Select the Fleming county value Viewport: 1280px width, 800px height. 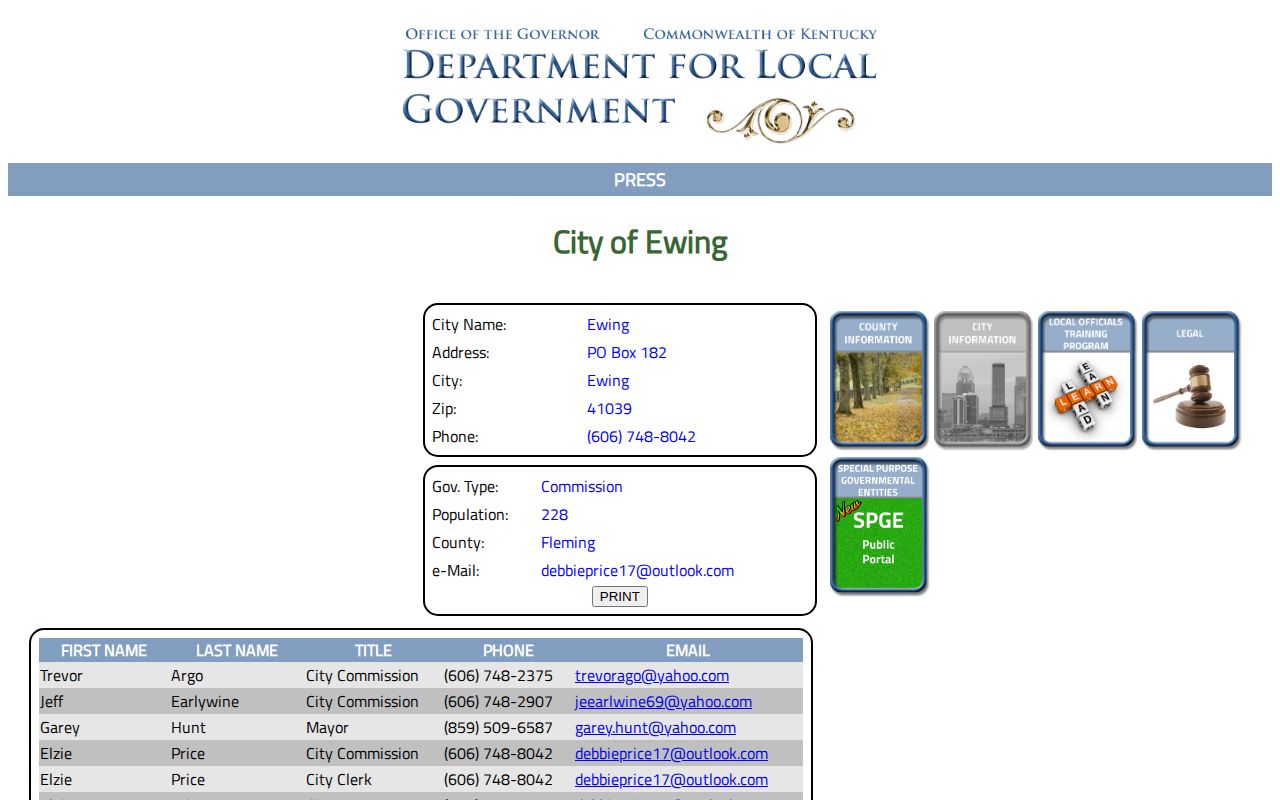(568, 543)
